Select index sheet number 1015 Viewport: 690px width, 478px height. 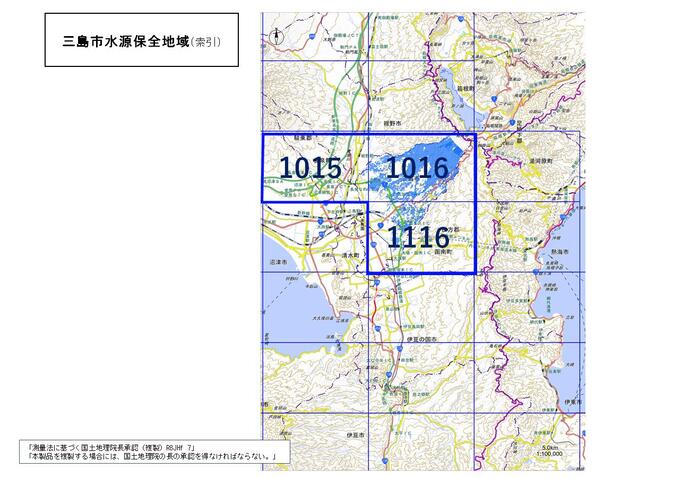click(x=311, y=168)
